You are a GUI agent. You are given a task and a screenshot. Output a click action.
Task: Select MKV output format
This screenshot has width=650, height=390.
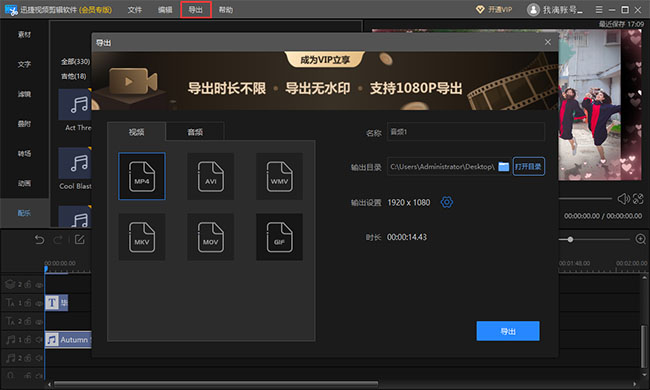[x=142, y=237]
